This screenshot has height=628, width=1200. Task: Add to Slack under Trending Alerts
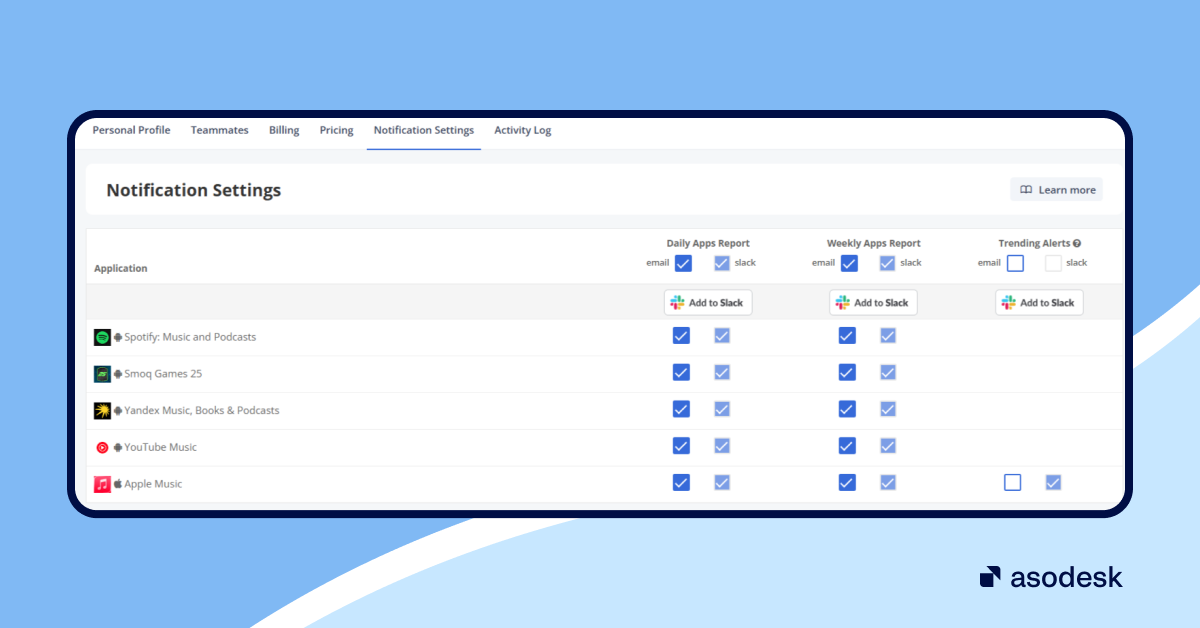point(1039,303)
